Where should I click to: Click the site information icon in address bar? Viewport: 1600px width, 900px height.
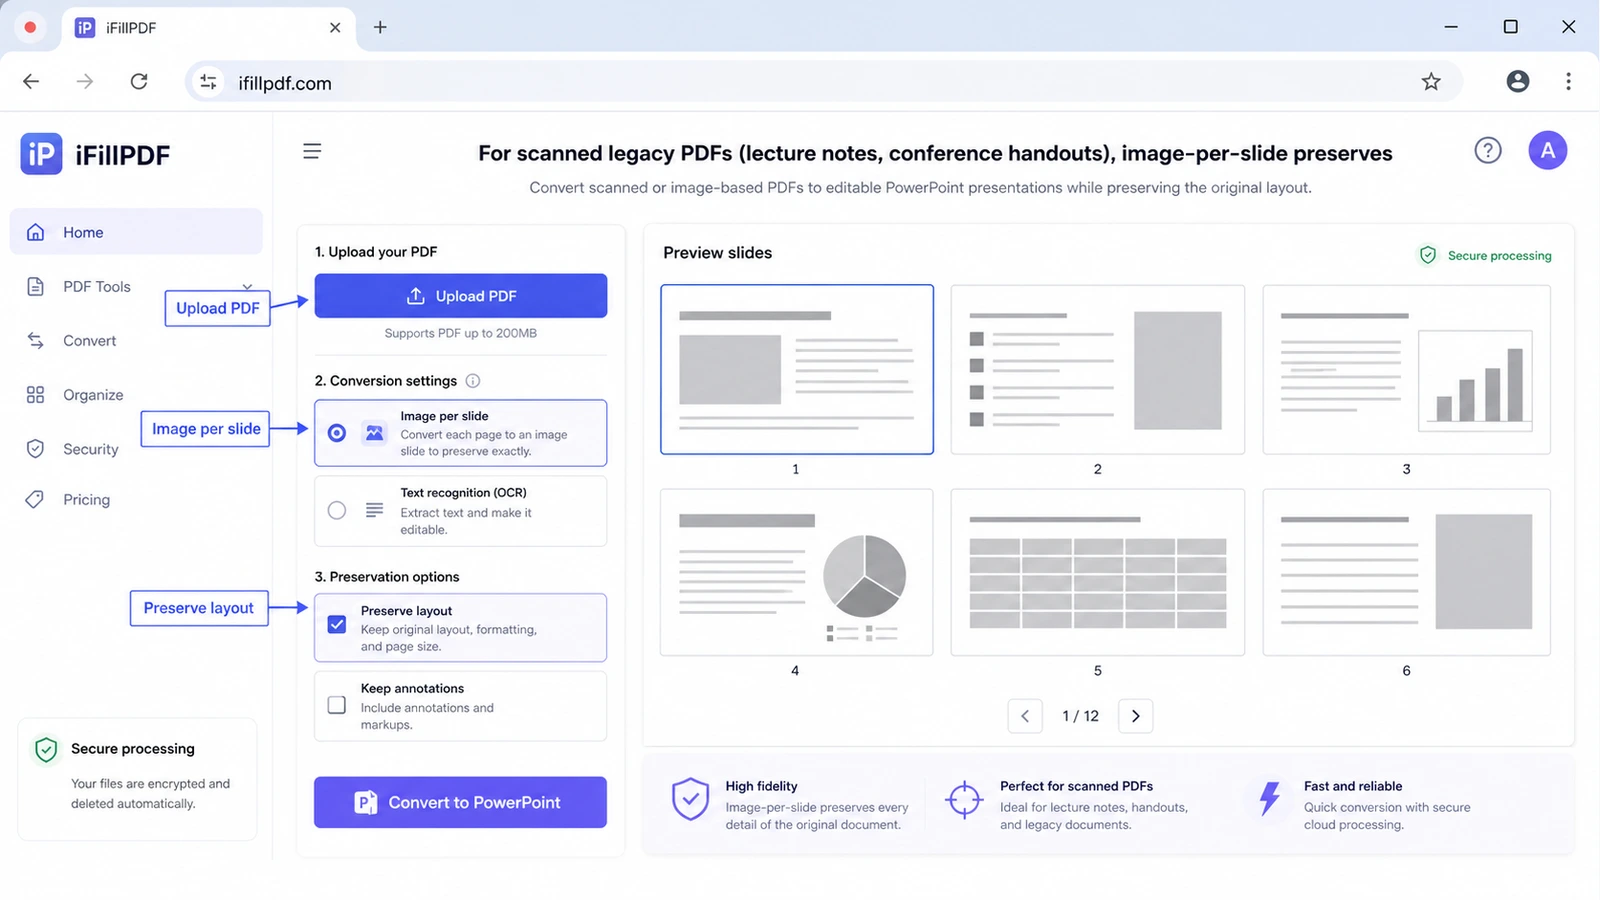(208, 82)
